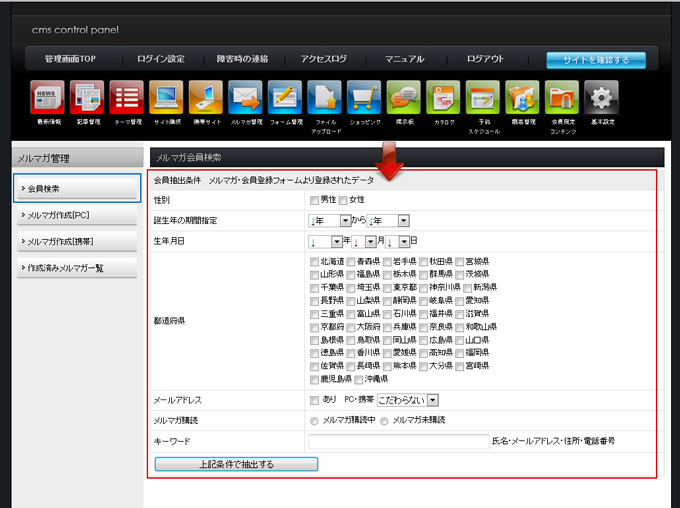The image size is (680, 508).
Task: Open the 携帯サイト mobile icon
Action: pos(206,97)
